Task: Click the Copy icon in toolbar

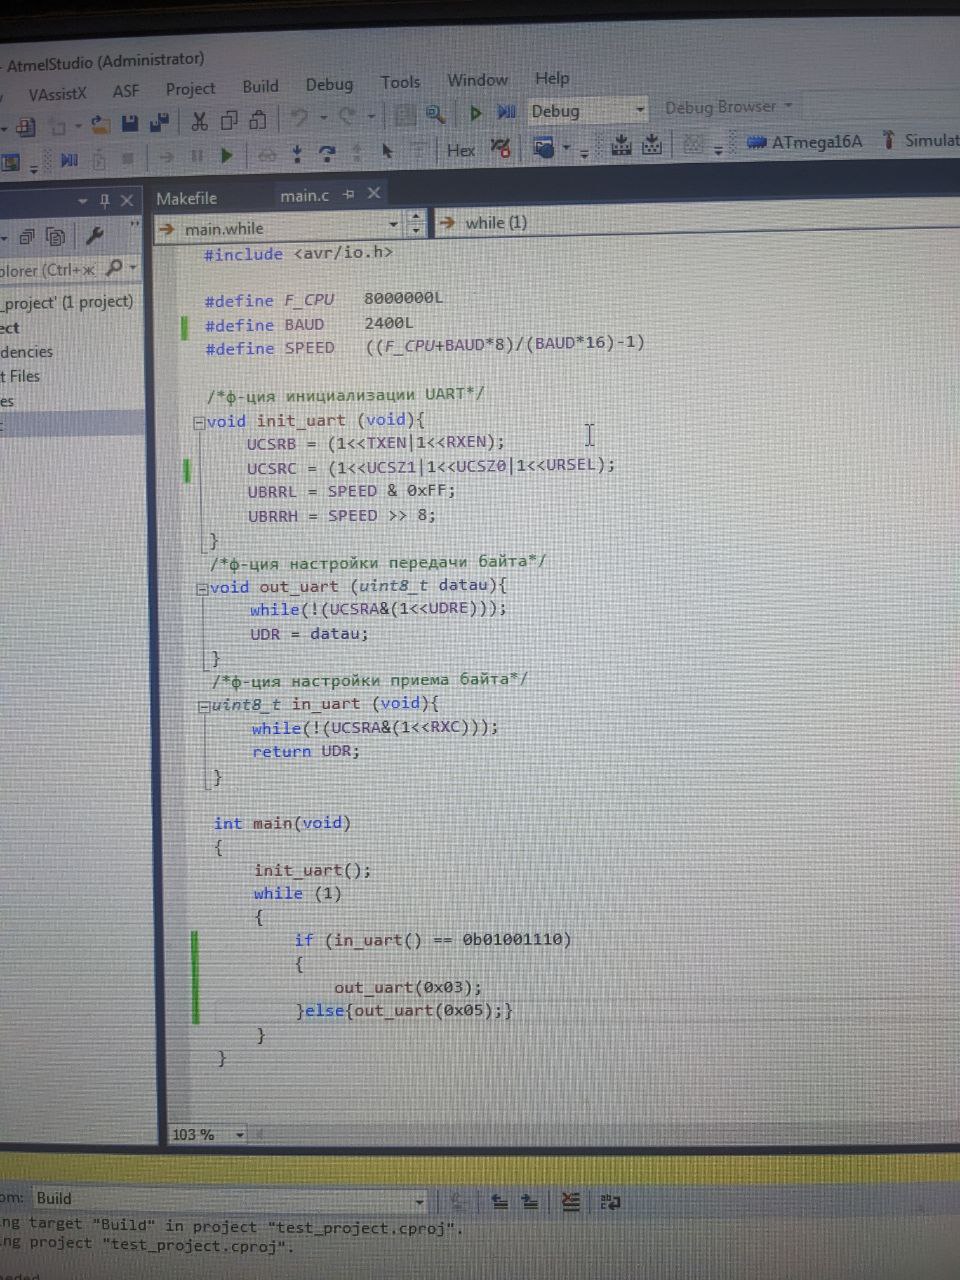Action: [x=229, y=120]
